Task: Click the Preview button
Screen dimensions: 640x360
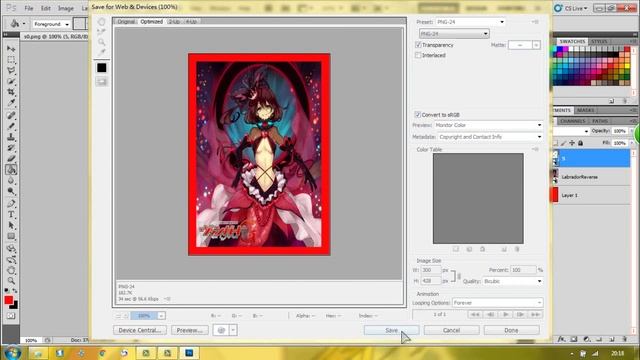Action: click(x=190, y=330)
